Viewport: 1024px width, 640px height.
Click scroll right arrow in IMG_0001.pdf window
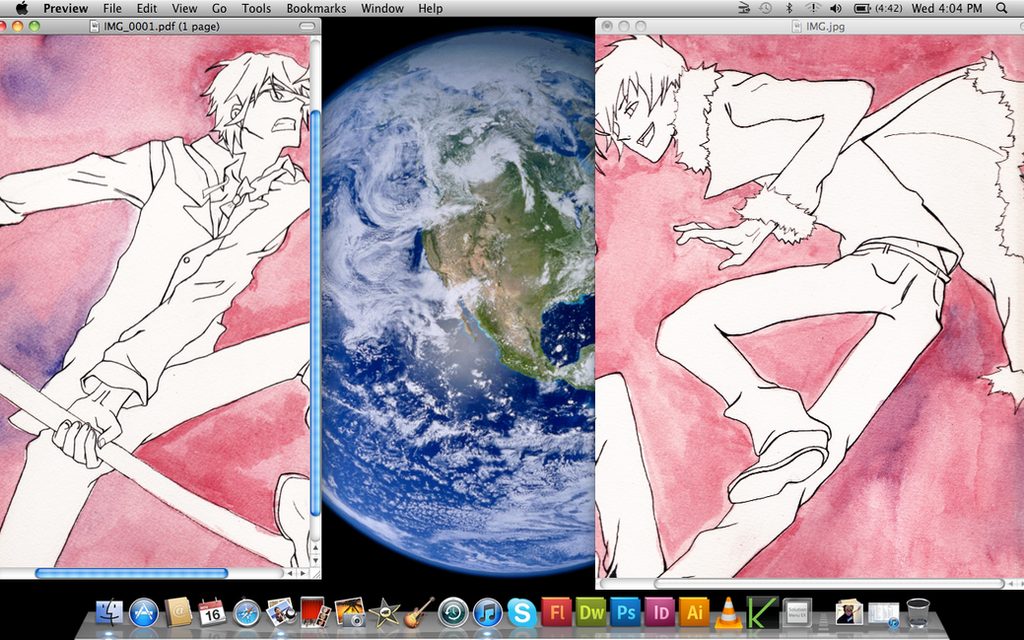[303, 573]
